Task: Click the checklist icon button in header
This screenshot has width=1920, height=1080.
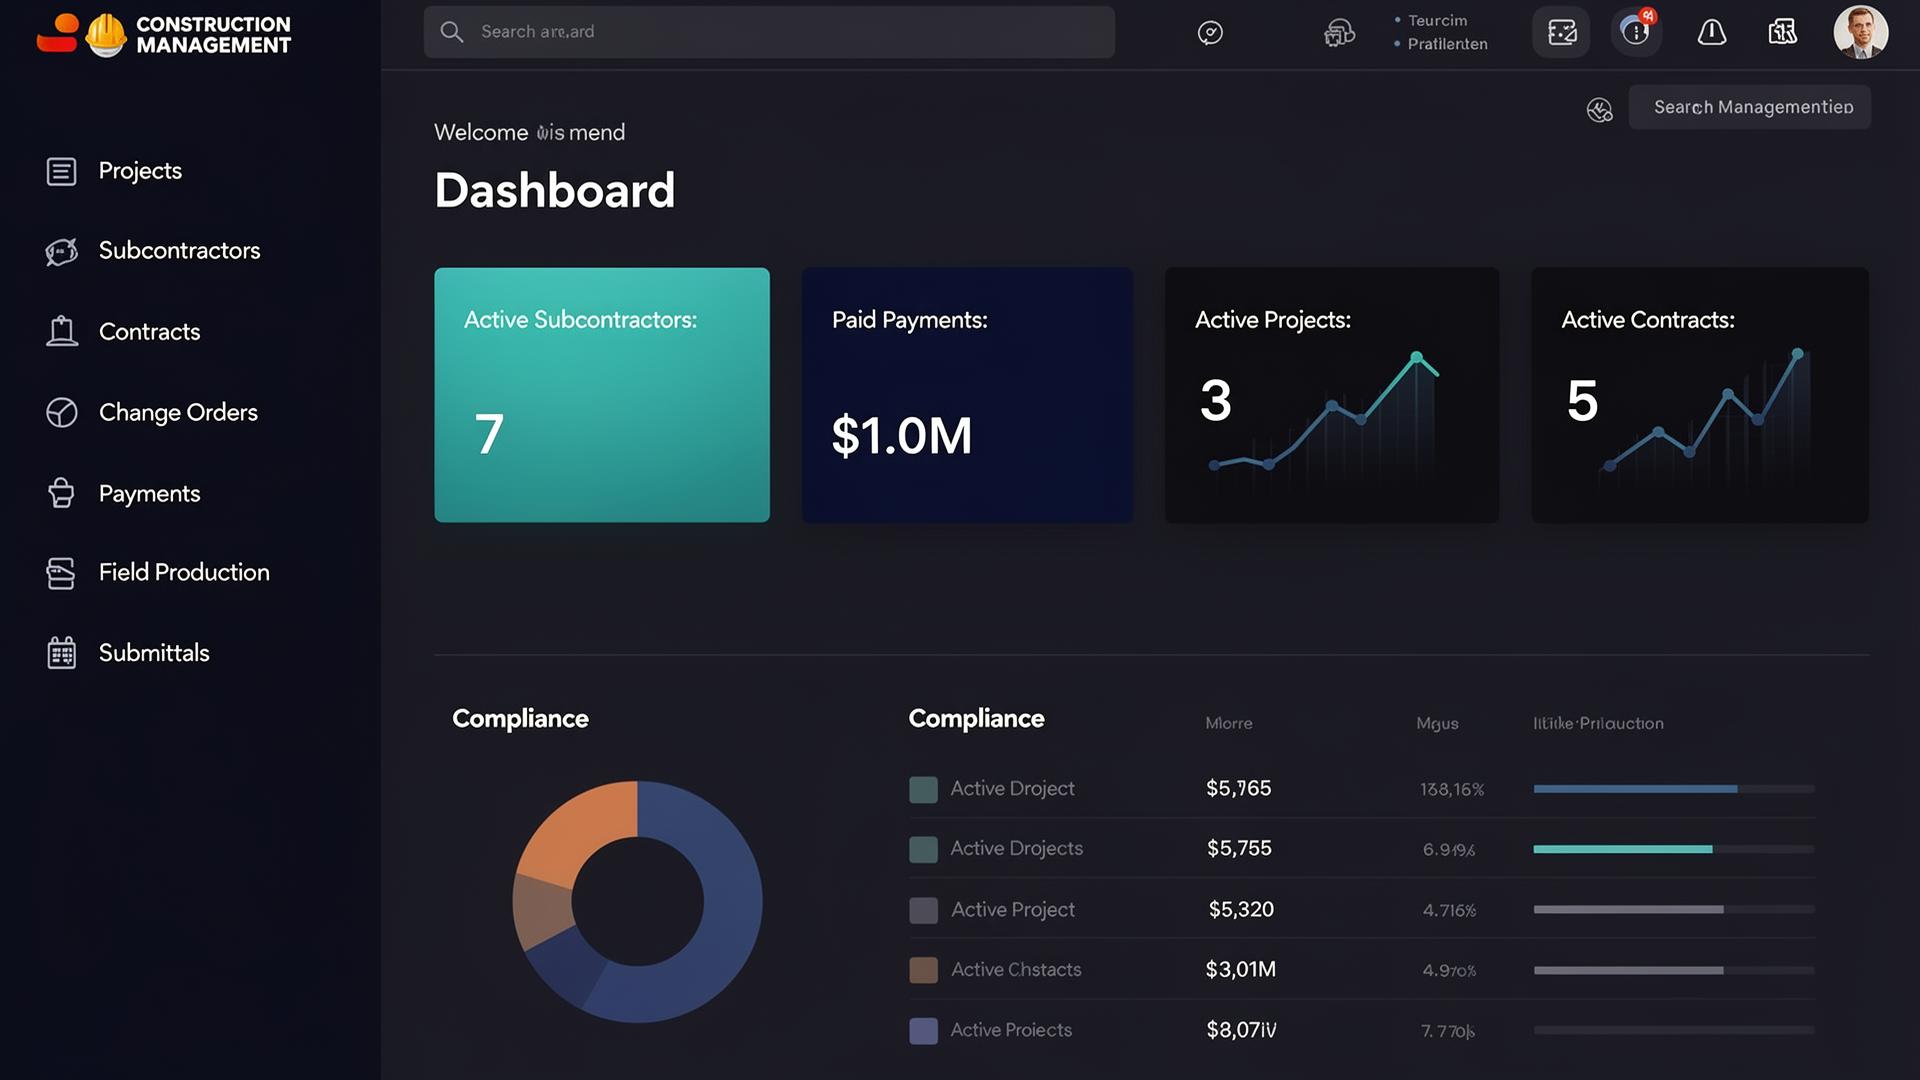Action: point(1561,32)
